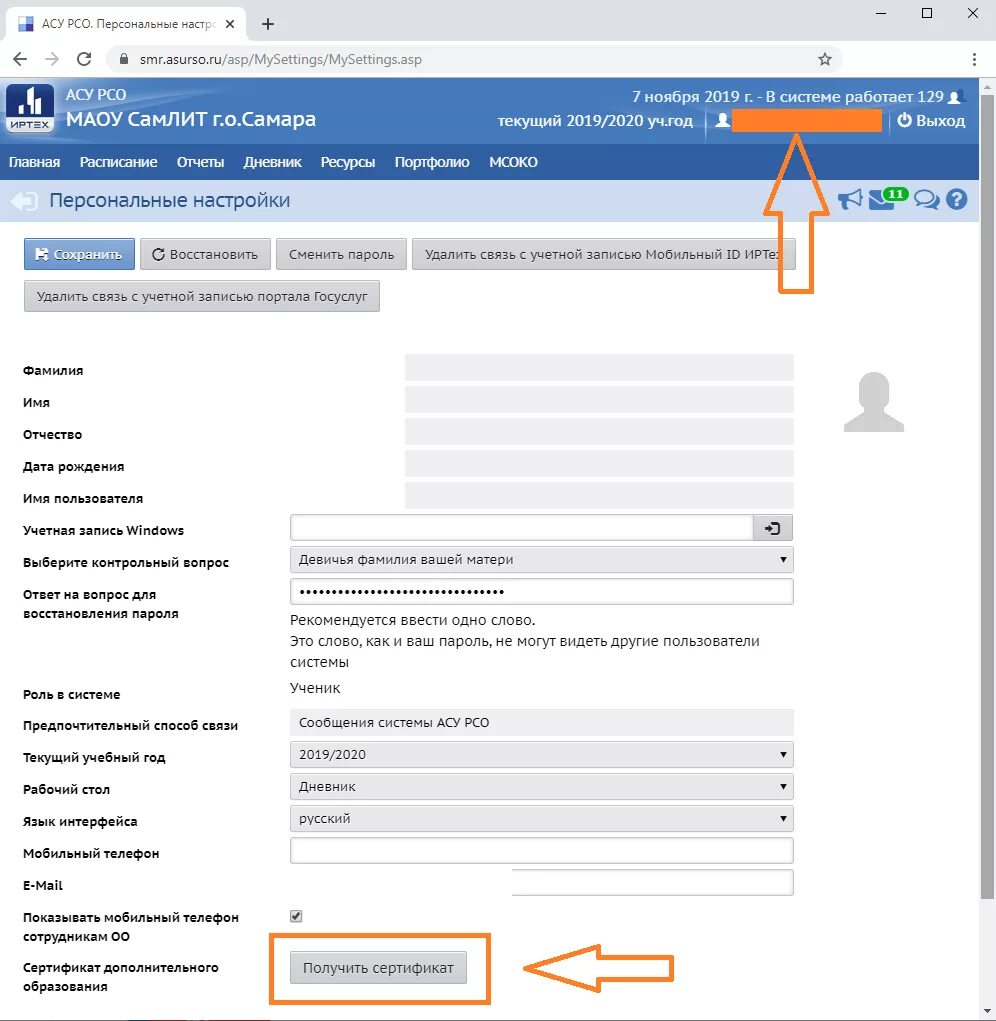This screenshot has height=1021, width=996.
Task: Expand Текущий учебный год dropdown
Action: coord(542,754)
